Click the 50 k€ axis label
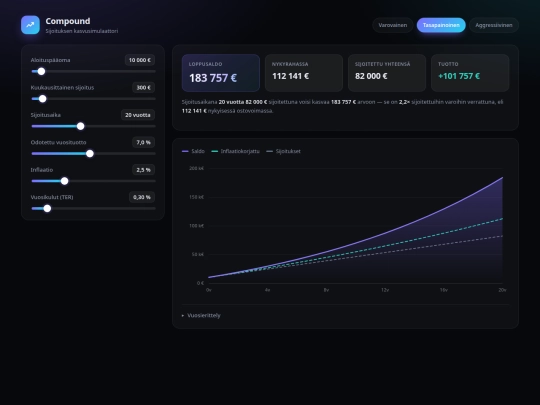This screenshot has height=405, width=540. (198, 255)
